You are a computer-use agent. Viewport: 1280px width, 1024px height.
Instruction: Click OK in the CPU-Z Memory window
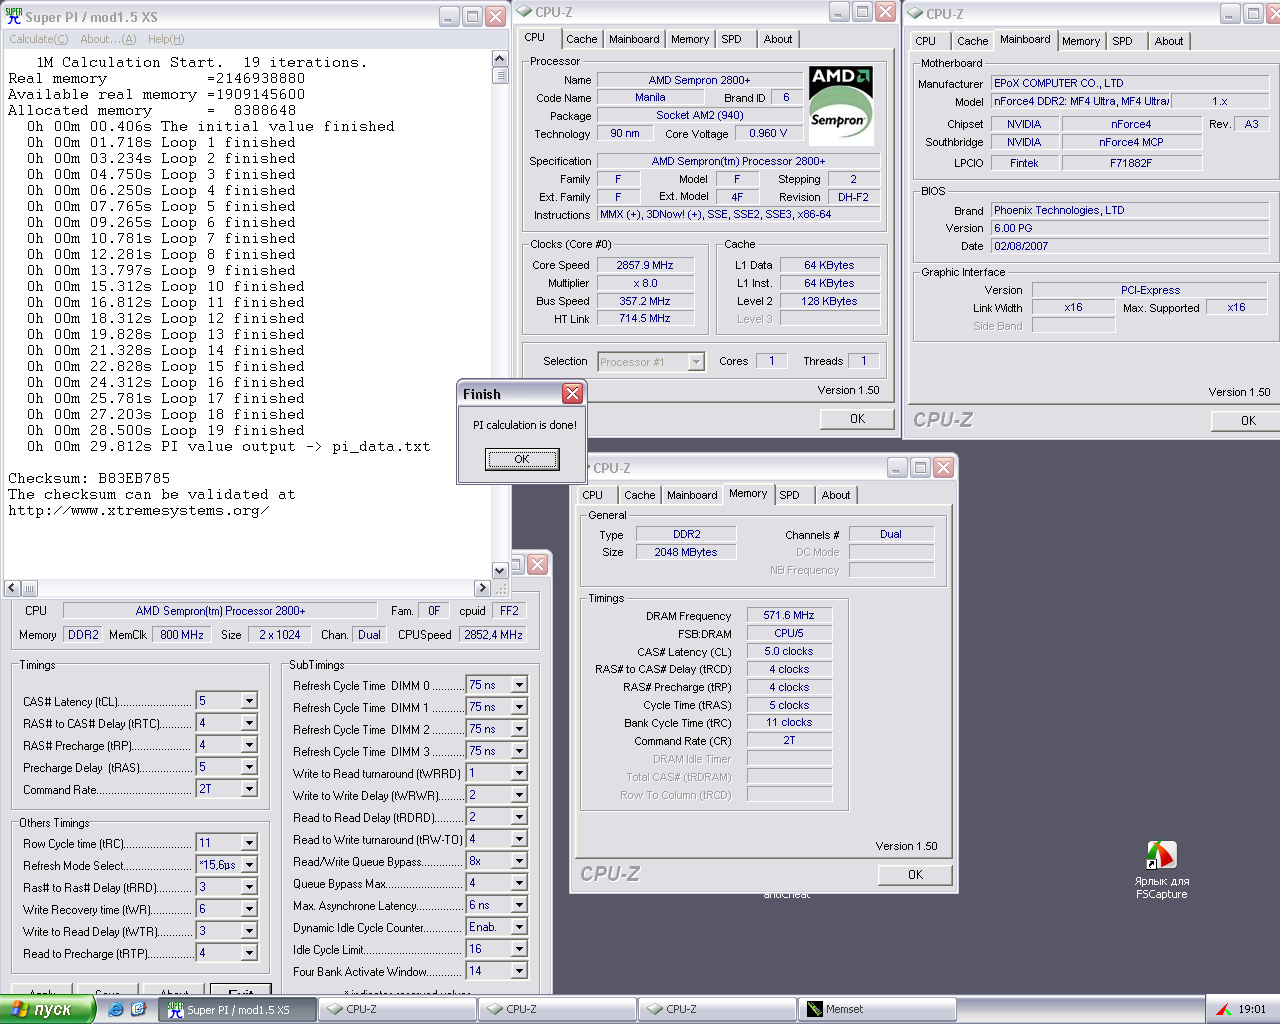pyautogui.click(x=915, y=875)
